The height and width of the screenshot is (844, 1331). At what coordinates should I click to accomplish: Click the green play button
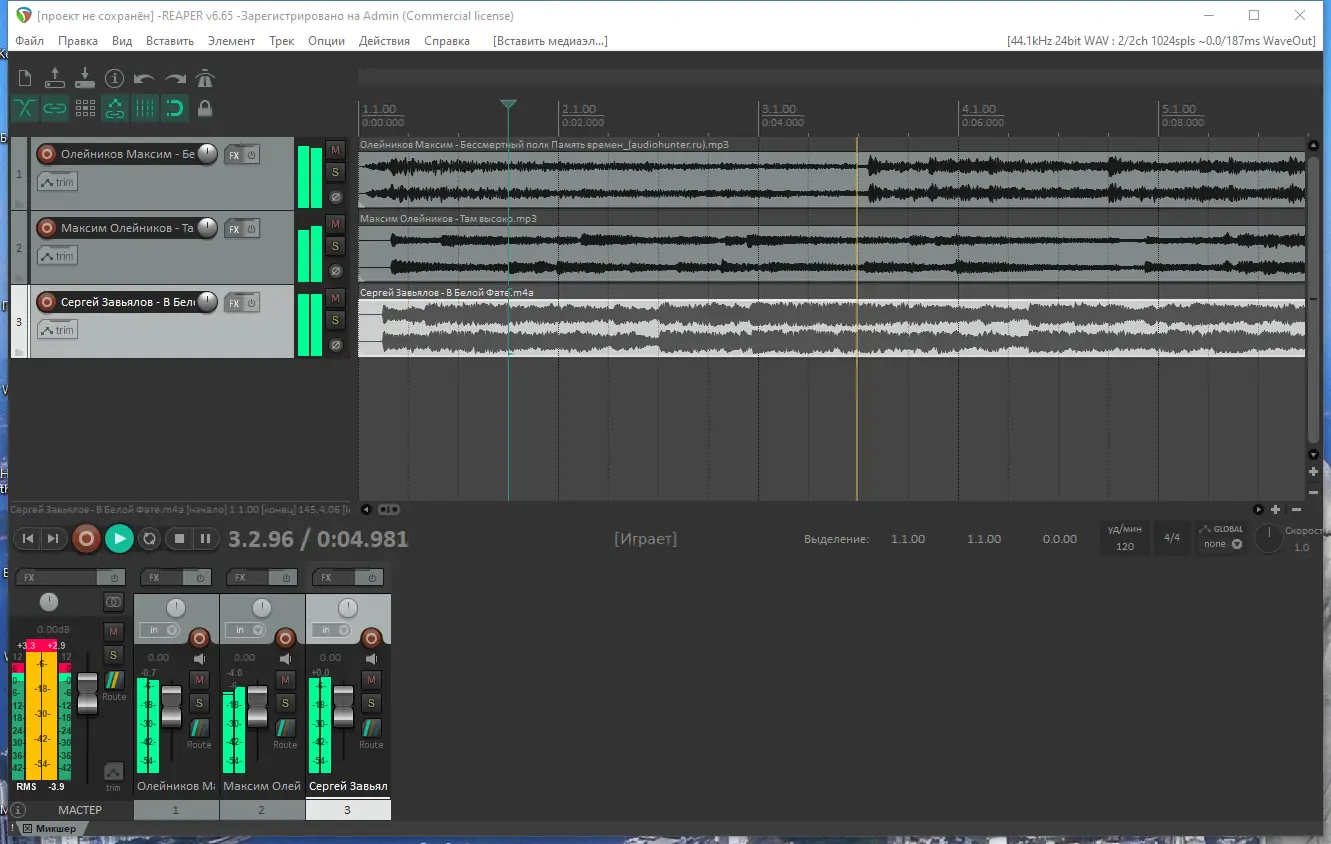pyautogui.click(x=119, y=539)
